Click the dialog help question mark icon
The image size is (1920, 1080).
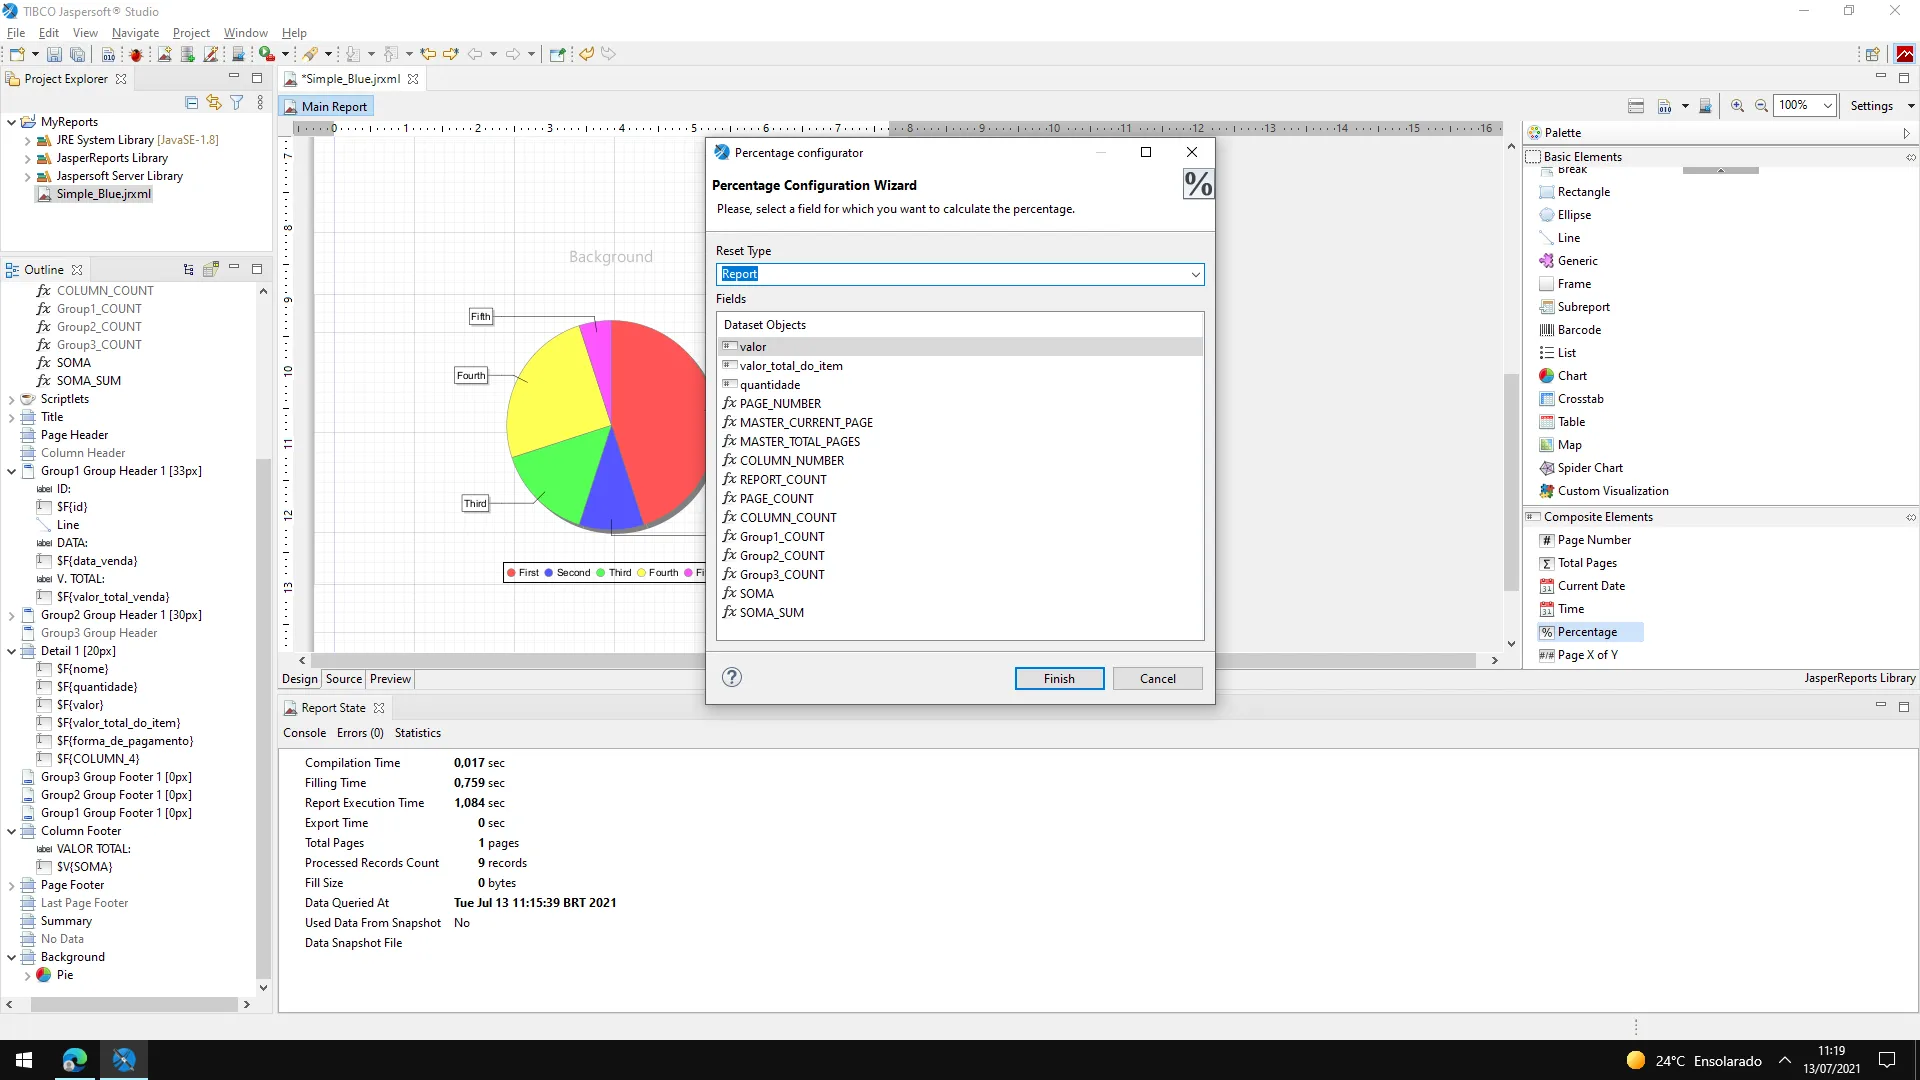coord(732,678)
